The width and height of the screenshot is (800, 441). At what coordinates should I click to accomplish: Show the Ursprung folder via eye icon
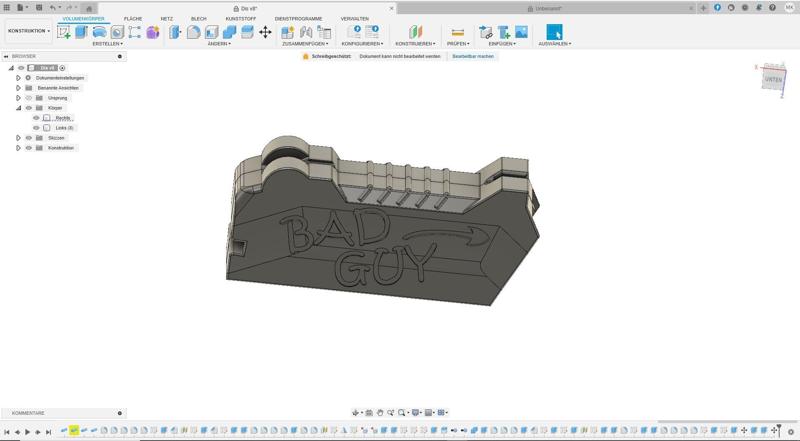coord(28,98)
